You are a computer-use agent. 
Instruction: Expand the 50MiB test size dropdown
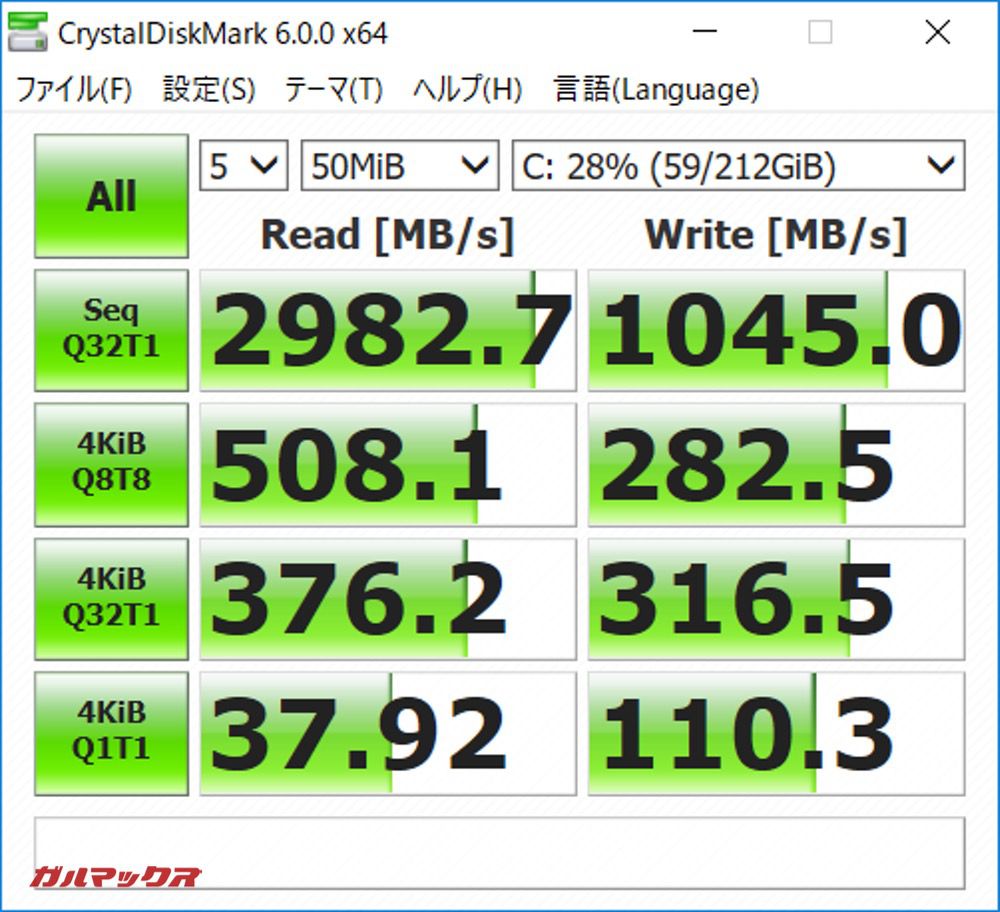399,166
